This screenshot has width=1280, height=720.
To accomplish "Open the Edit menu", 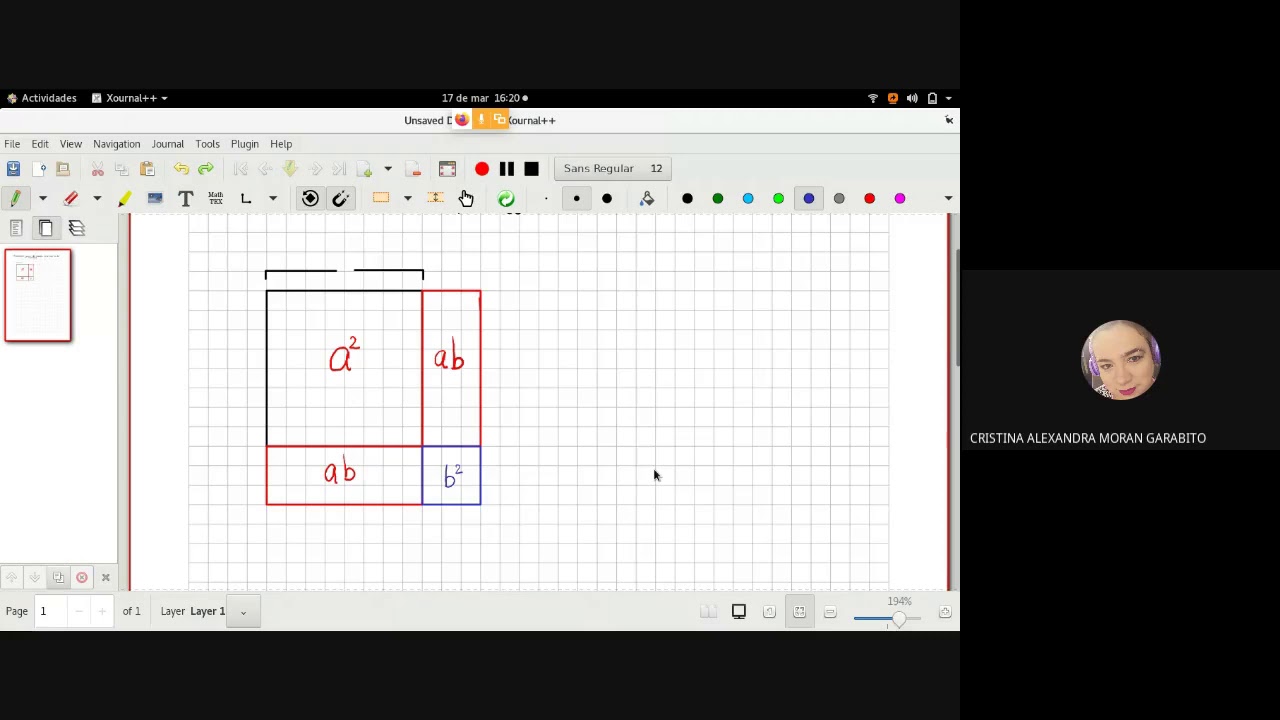I will point(40,144).
